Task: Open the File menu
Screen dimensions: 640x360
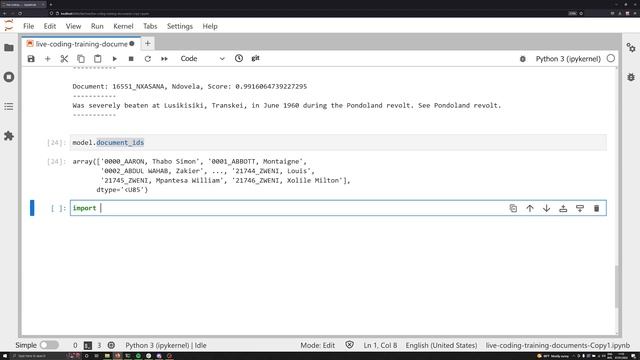Action: click(29, 26)
